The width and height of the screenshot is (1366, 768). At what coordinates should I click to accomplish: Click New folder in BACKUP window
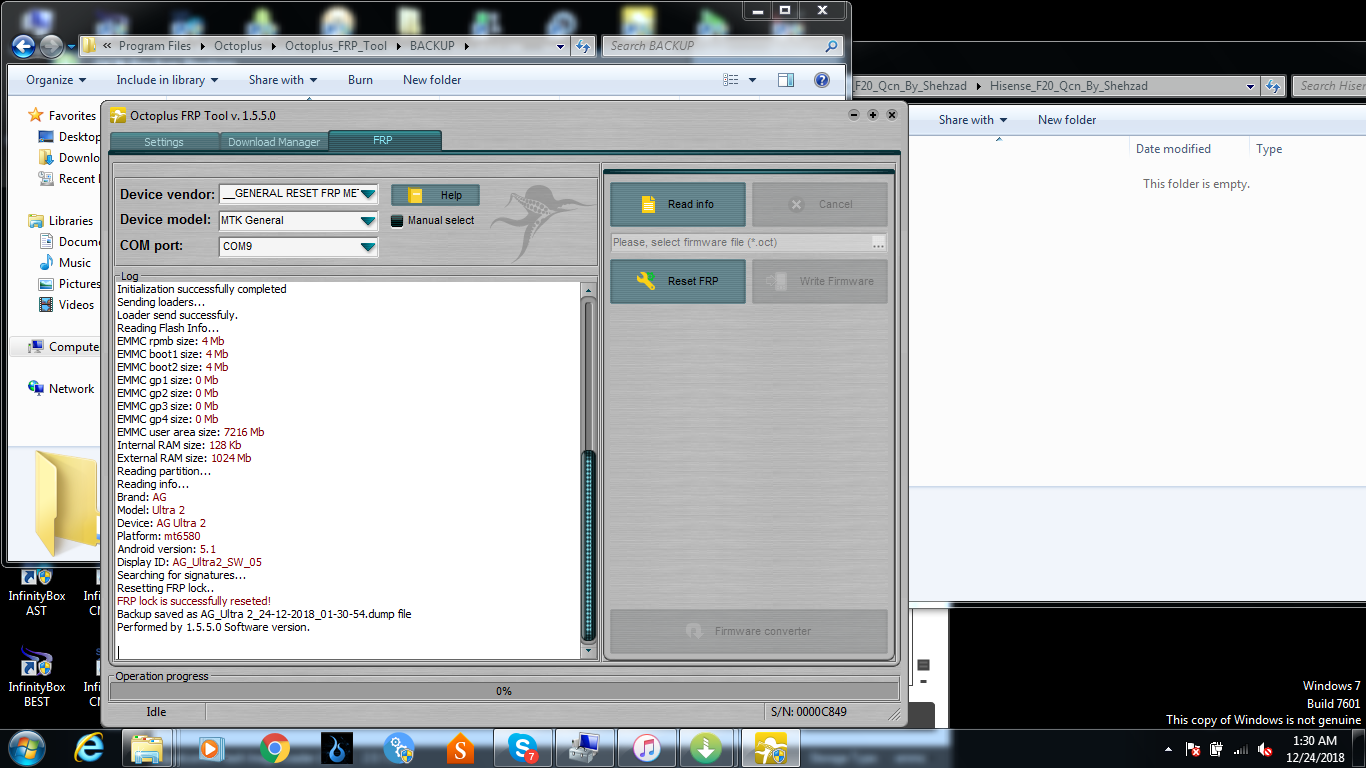432,80
